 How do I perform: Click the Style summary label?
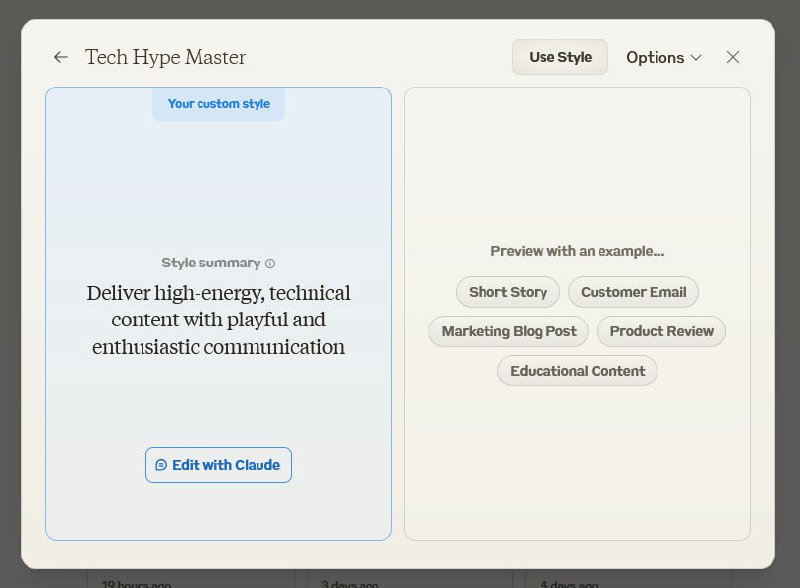pos(210,263)
